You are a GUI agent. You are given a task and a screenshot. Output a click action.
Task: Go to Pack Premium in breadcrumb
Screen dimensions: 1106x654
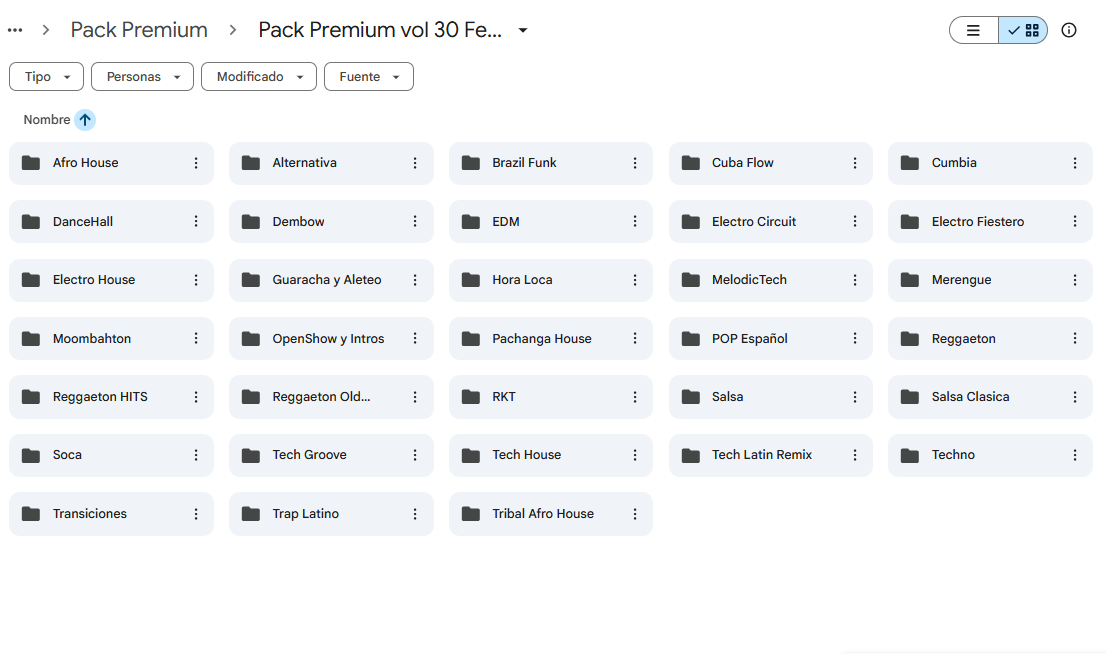click(139, 30)
